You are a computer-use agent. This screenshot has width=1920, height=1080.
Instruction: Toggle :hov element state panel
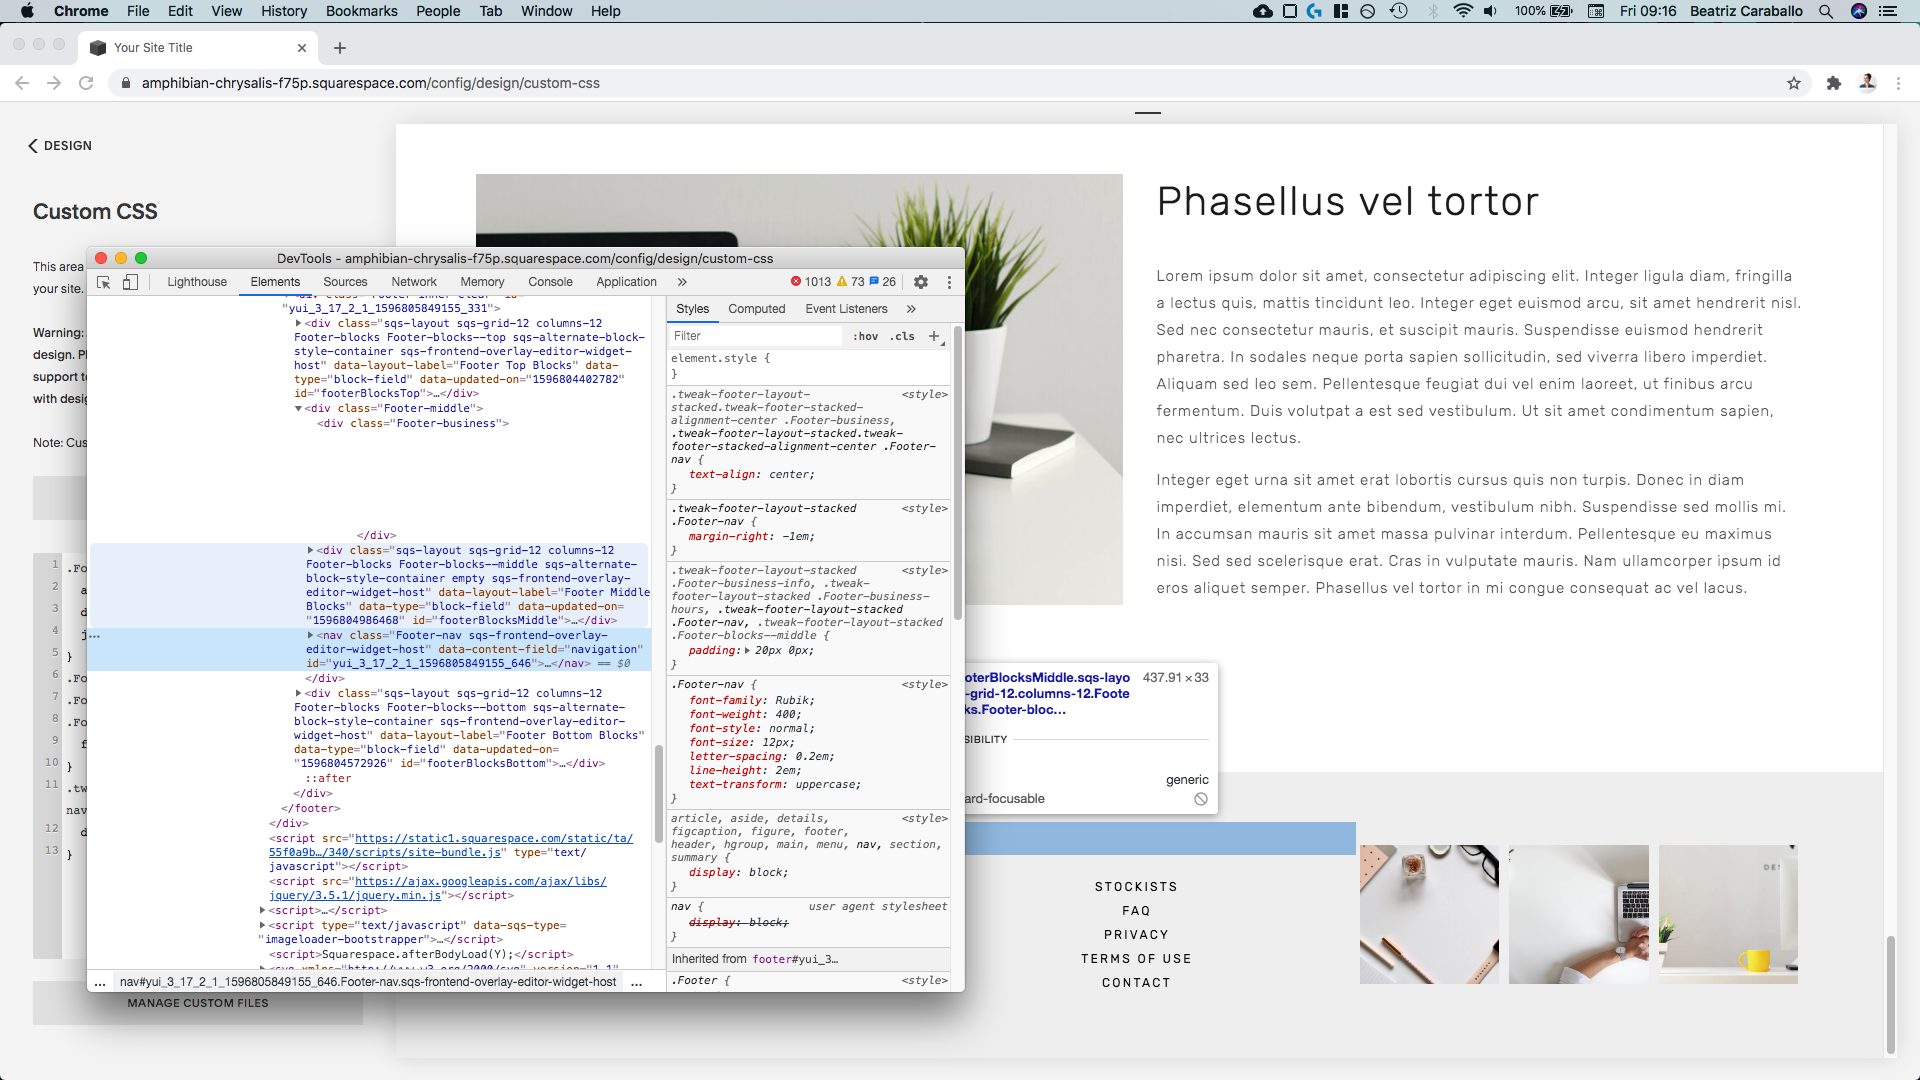click(x=866, y=336)
